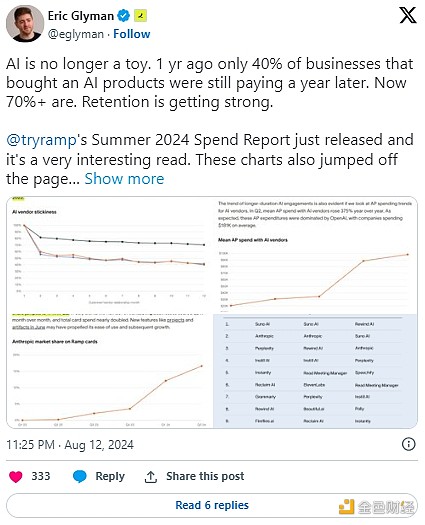Open the X logo link
425x525 pixels.
tap(408, 15)
